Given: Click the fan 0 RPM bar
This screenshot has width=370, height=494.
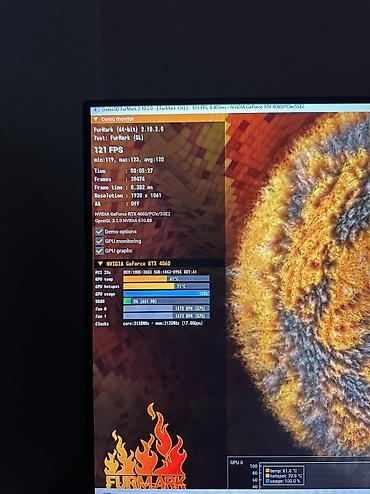Looking at the screenshot, I should pyautogui.click(x=166, y=308).
